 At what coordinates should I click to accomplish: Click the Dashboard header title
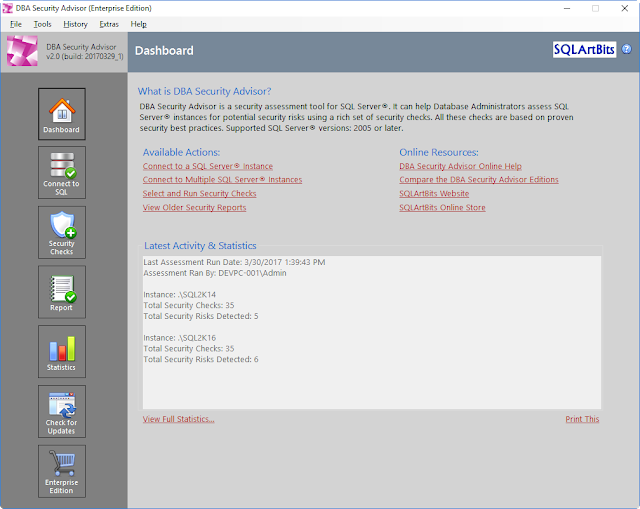[164, 51]
